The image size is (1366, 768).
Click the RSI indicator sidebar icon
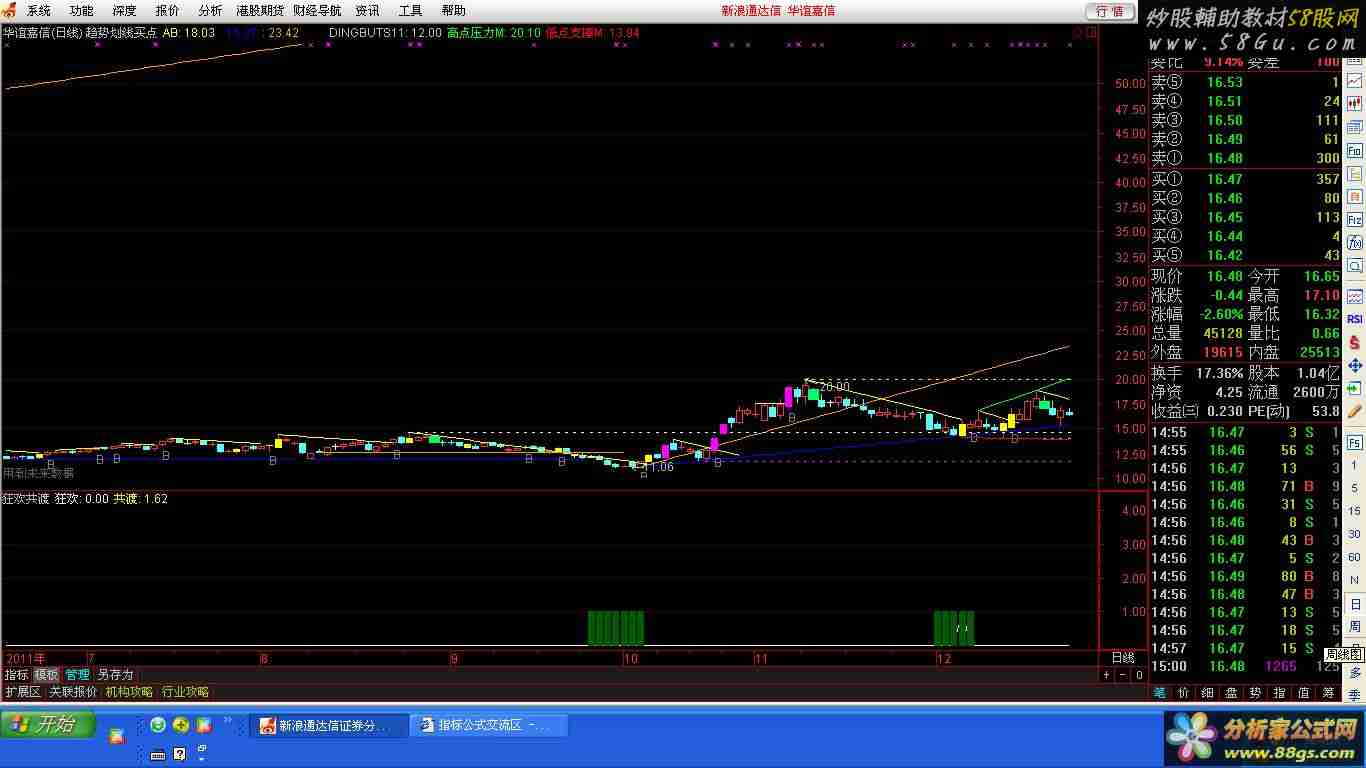[x=1355, y=319]
